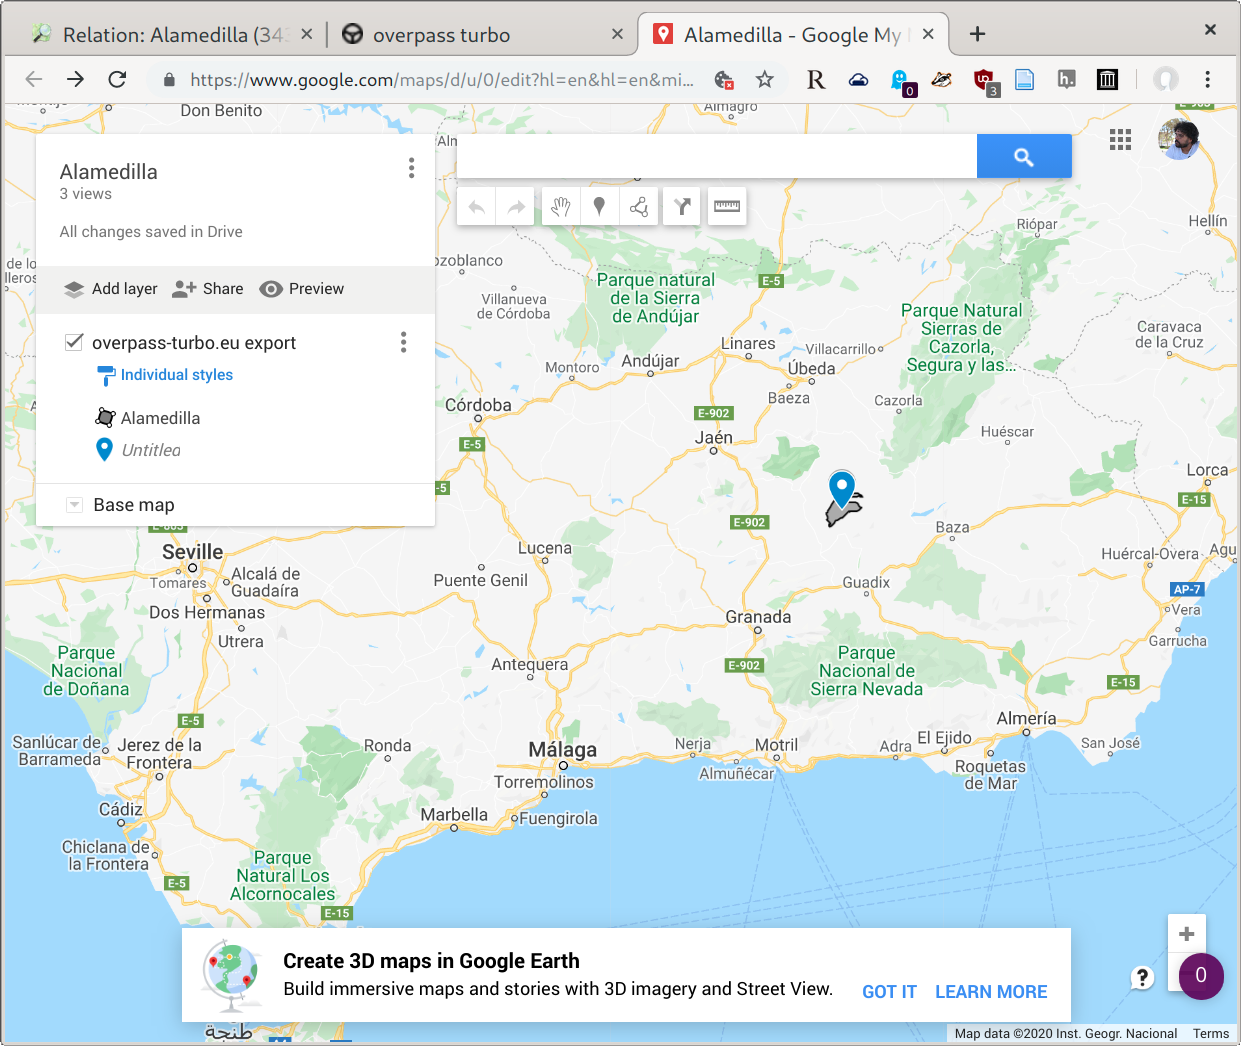Image resolution: width=1241 pixels, height=1046 pixels.
Task: Click the map search input field
Action: pos(716,157)
